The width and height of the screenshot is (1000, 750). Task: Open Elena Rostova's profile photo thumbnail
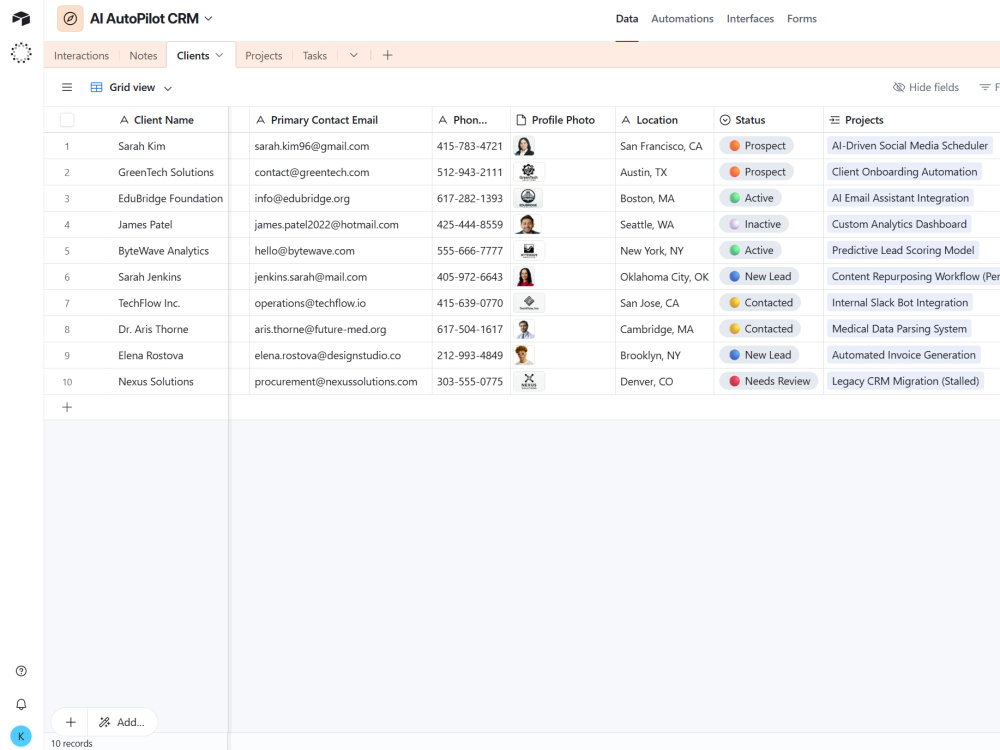(524, 355)
